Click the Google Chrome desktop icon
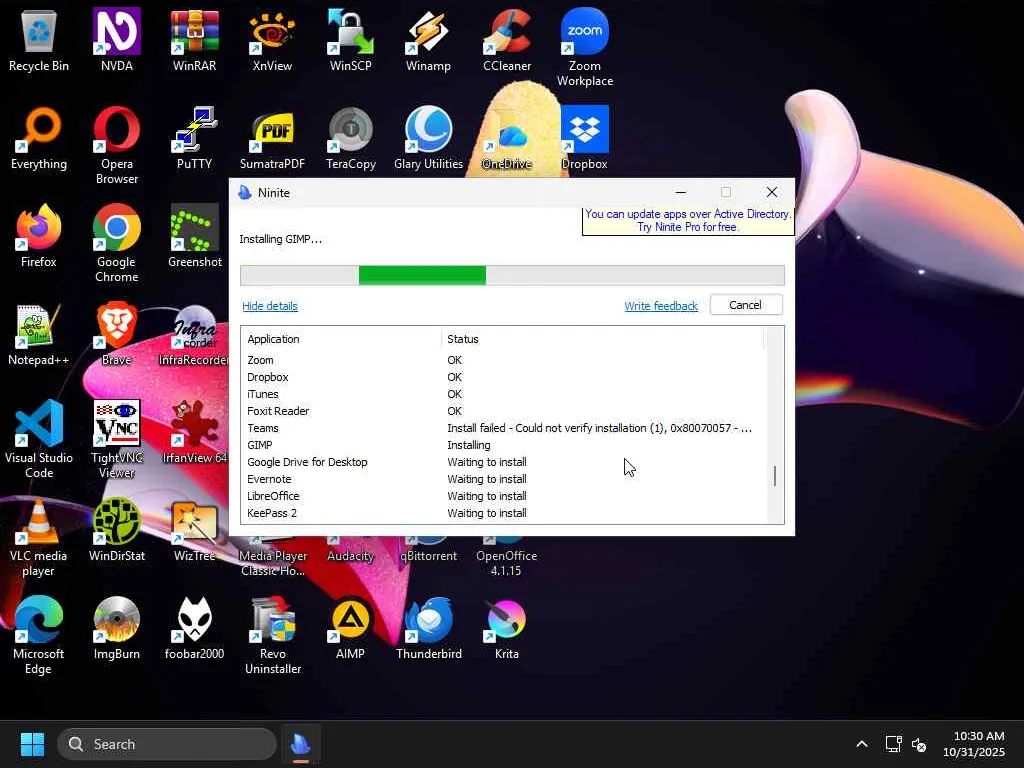Screen dimensions: 1024x768 (x=116, y=244)
